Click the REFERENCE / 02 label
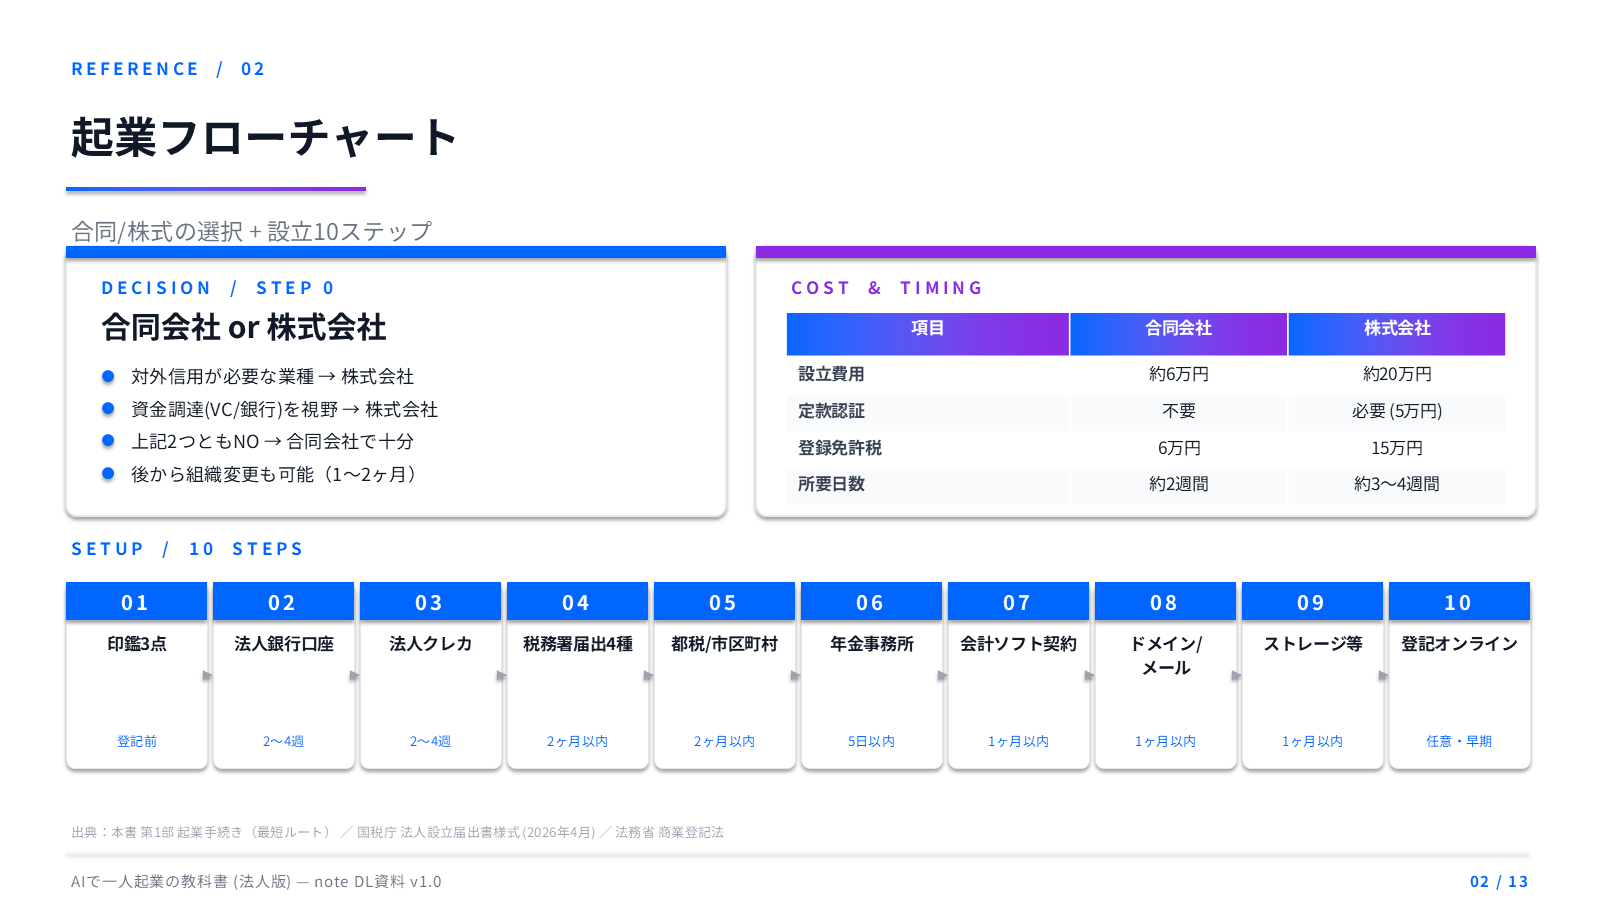Screen dimensions: 1600x900 168,69
